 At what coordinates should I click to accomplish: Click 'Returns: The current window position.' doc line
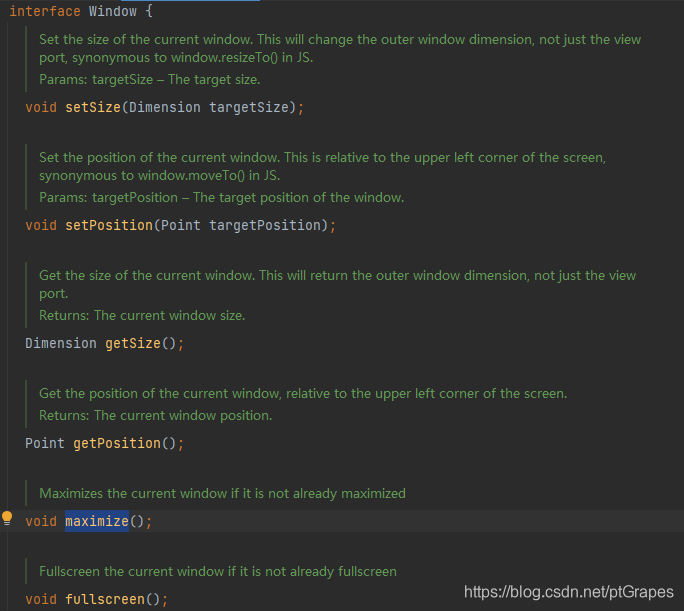click(x=156, y=415)
